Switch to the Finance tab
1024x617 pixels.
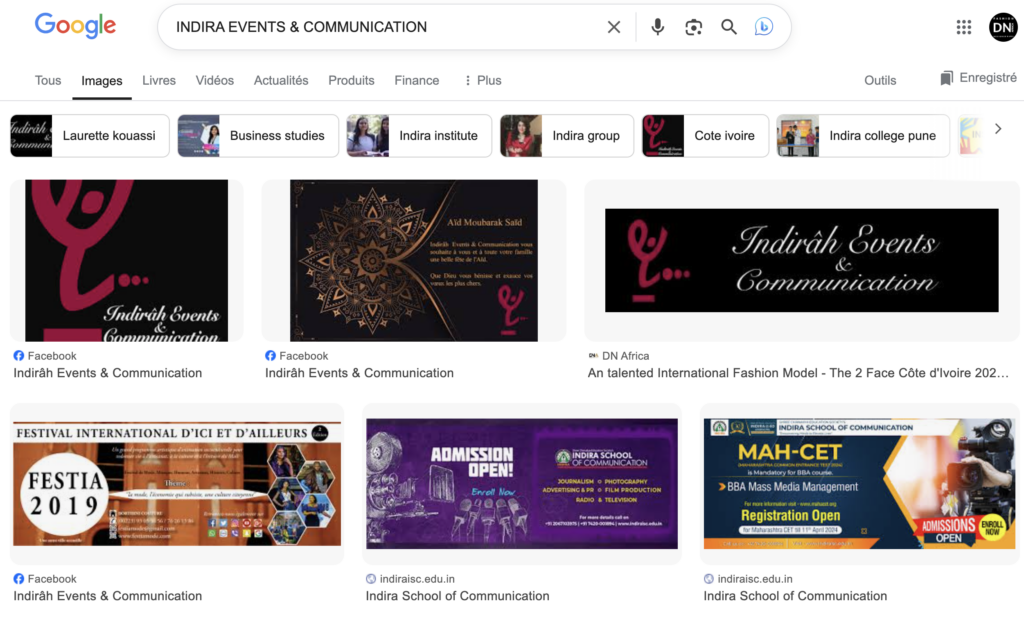pyautogui.click(x=417, y=80)
